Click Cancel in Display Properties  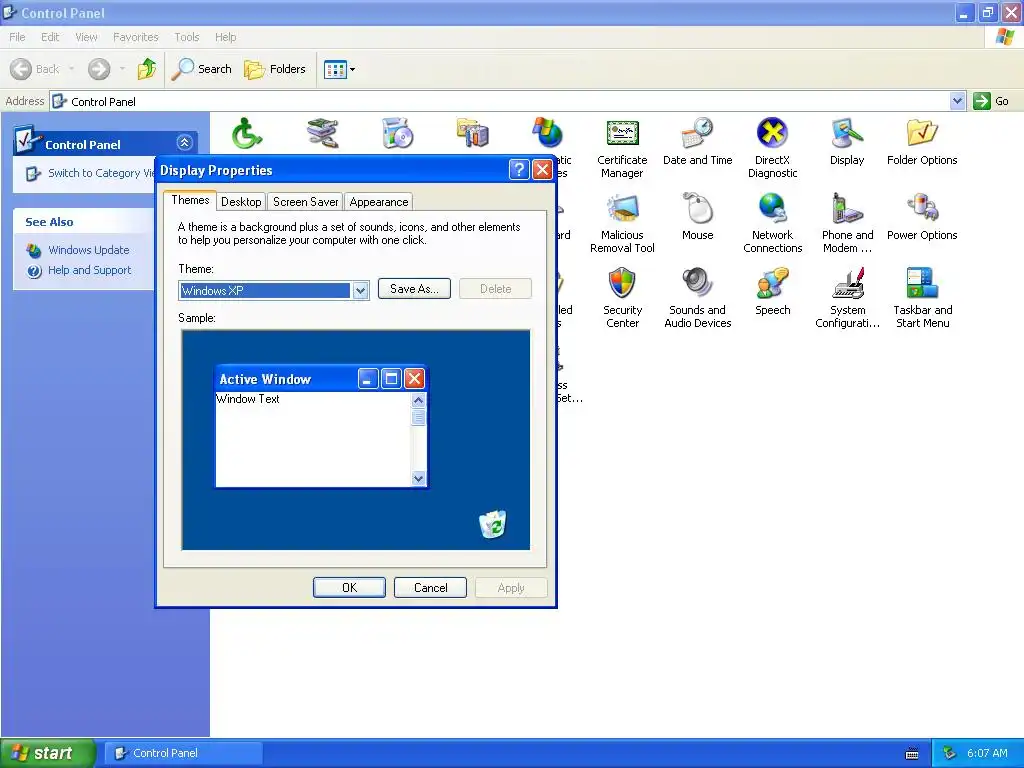[430, 588]
